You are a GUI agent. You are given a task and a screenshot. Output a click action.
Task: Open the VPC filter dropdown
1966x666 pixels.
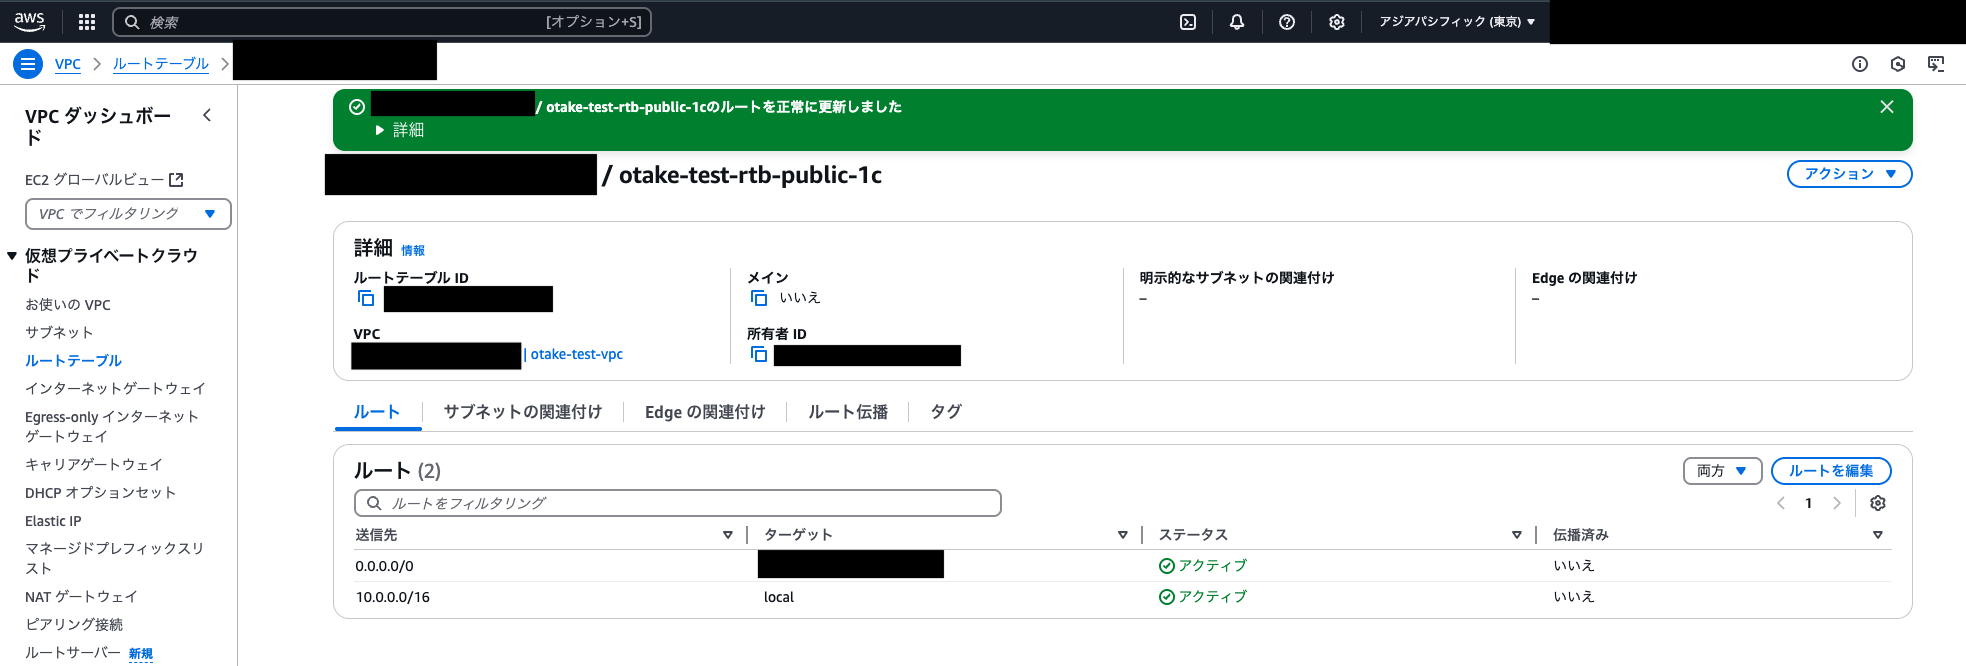[128, 214]
